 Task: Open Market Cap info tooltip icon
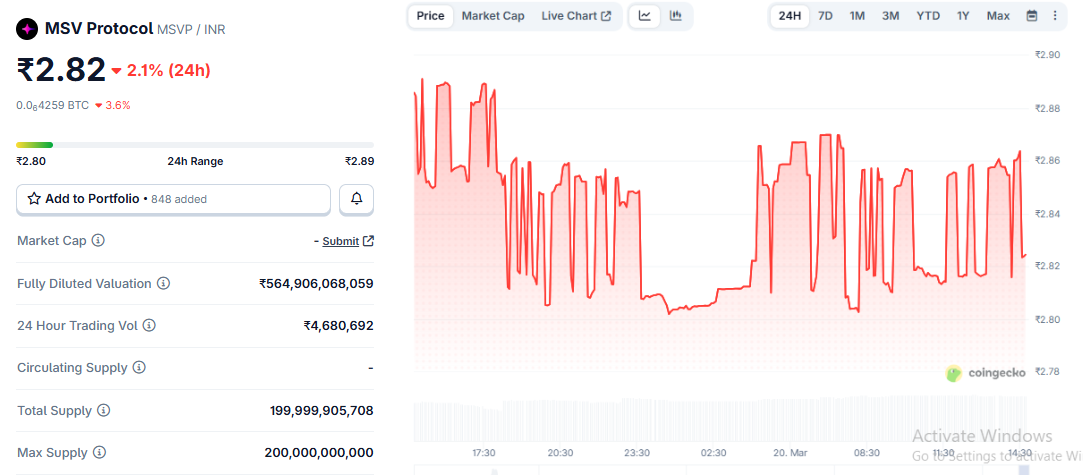[99, 241]
